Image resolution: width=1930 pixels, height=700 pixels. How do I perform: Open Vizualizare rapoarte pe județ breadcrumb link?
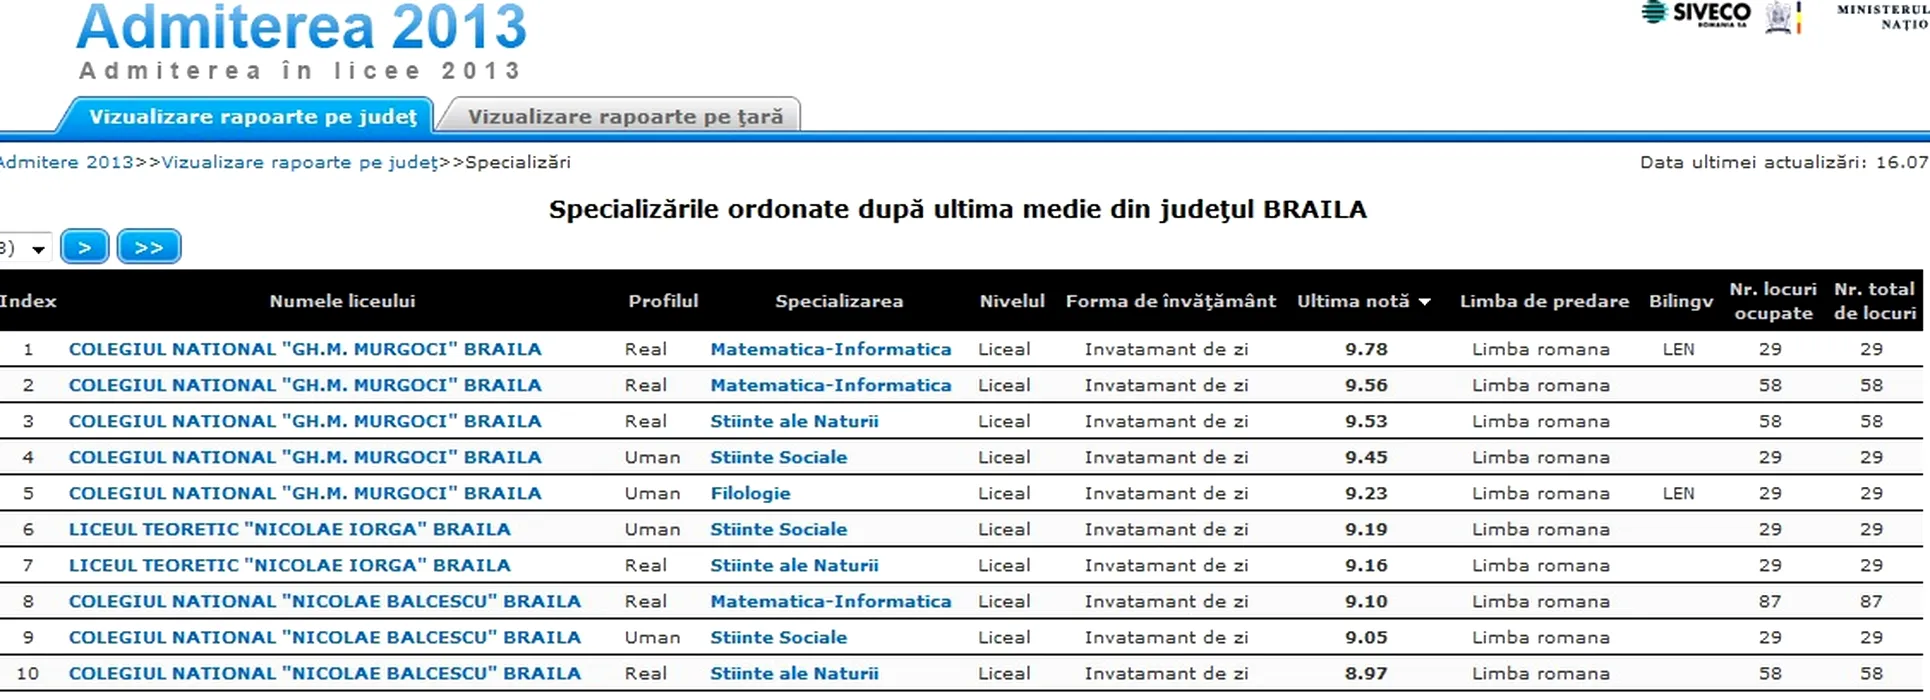pos(300,162)
